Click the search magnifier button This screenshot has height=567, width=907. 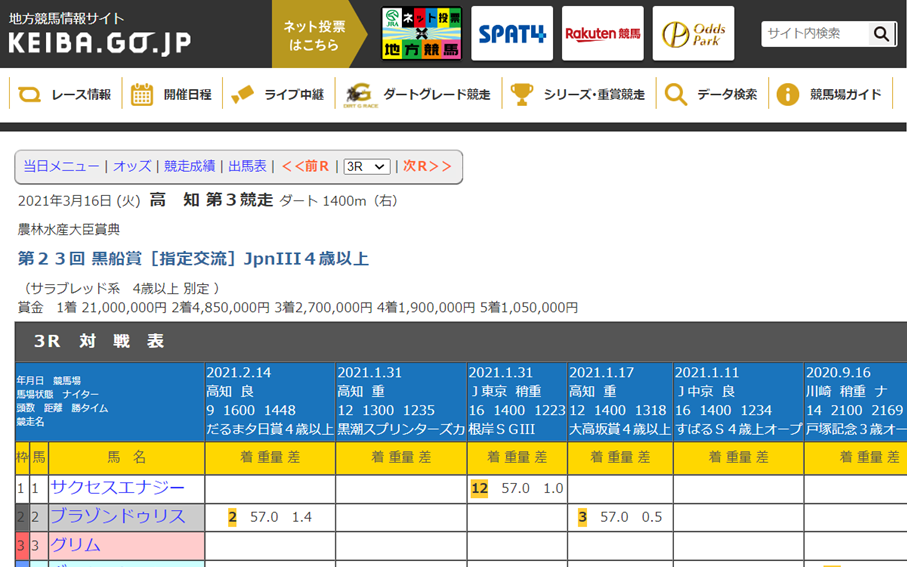coord(881,34)
